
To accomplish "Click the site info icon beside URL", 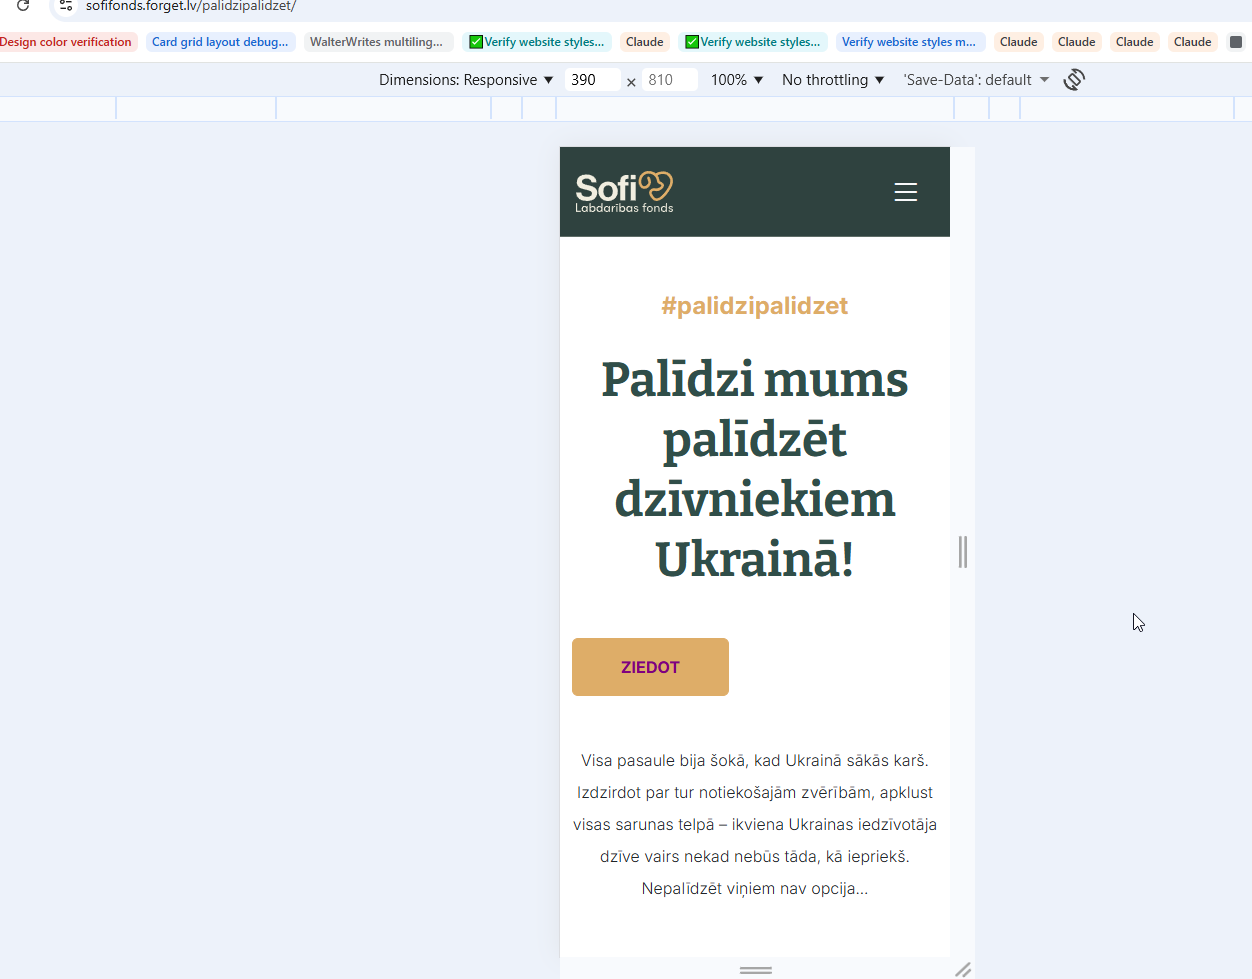I will pos(66,6).
